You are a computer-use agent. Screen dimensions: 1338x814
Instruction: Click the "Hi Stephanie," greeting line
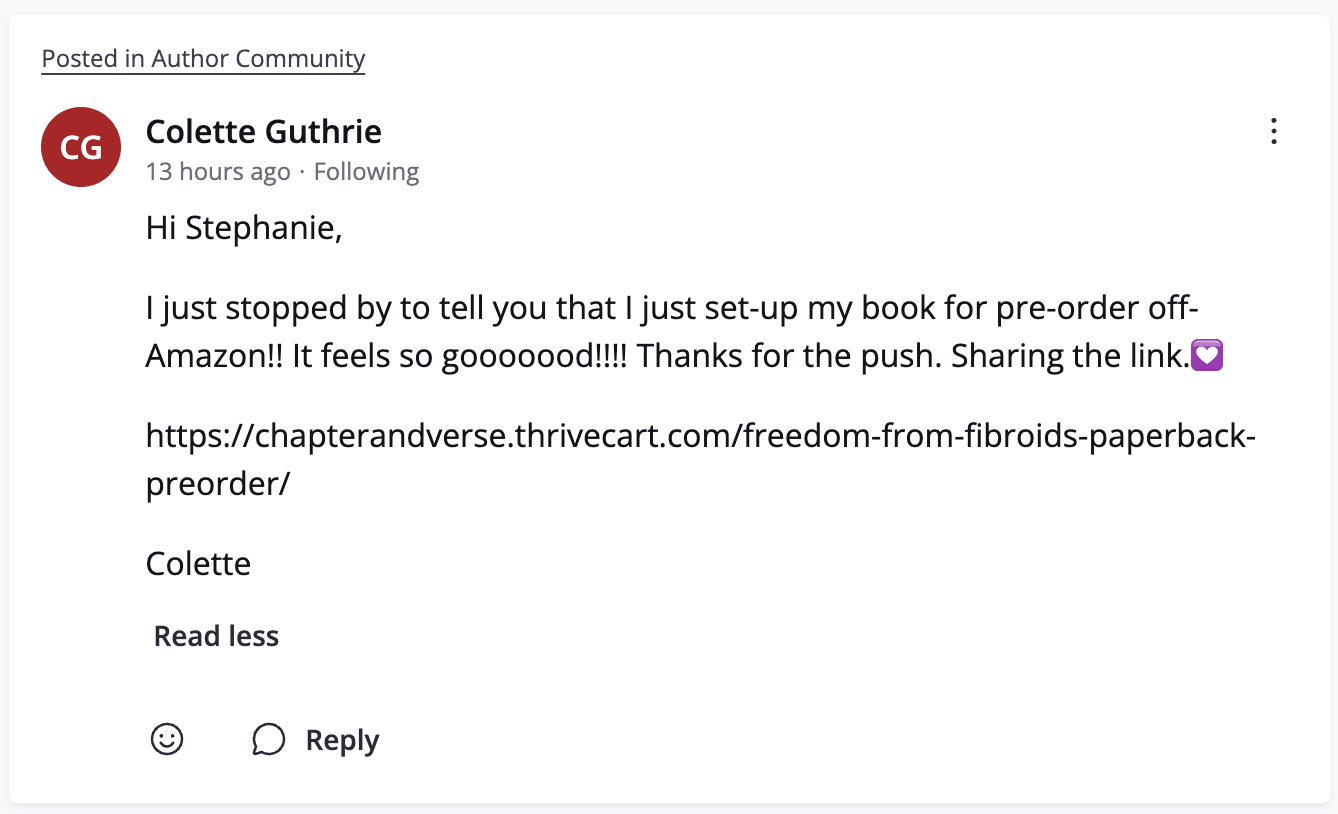[x=244, y=228]
